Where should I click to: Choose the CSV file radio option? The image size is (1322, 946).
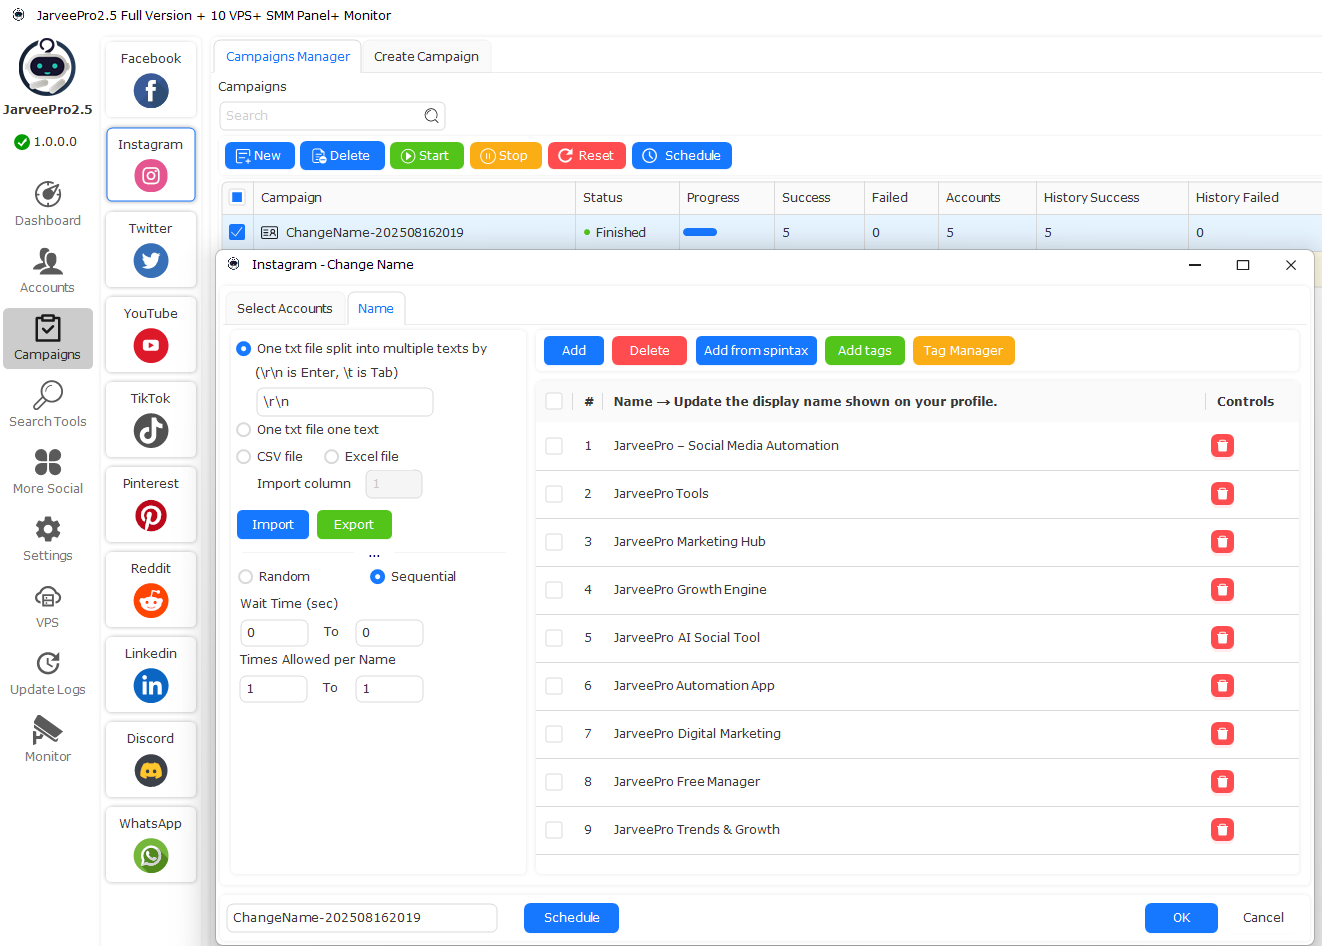tap(244, 457)
